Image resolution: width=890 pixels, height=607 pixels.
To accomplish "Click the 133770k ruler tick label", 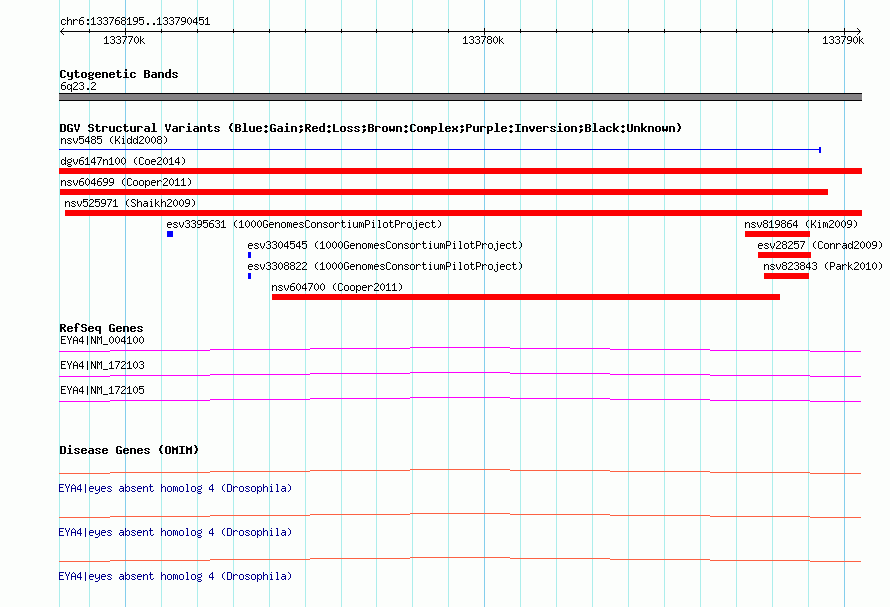I will pyautogui.click(x=124, y=40).
